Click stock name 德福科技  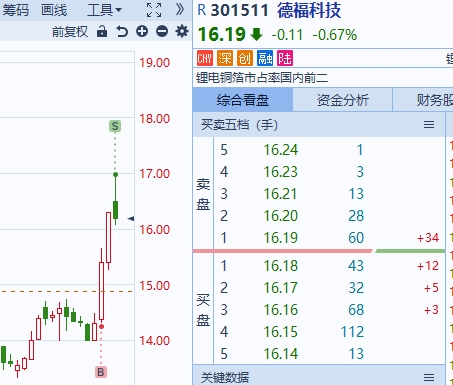click(x=309, y=10)
